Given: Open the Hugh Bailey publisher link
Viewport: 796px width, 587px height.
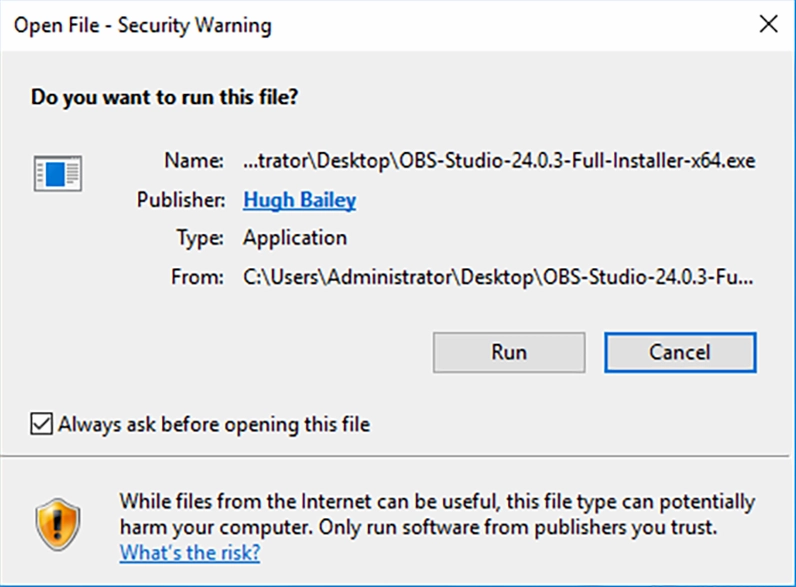Looking at the screenshot, I should 299,200.
